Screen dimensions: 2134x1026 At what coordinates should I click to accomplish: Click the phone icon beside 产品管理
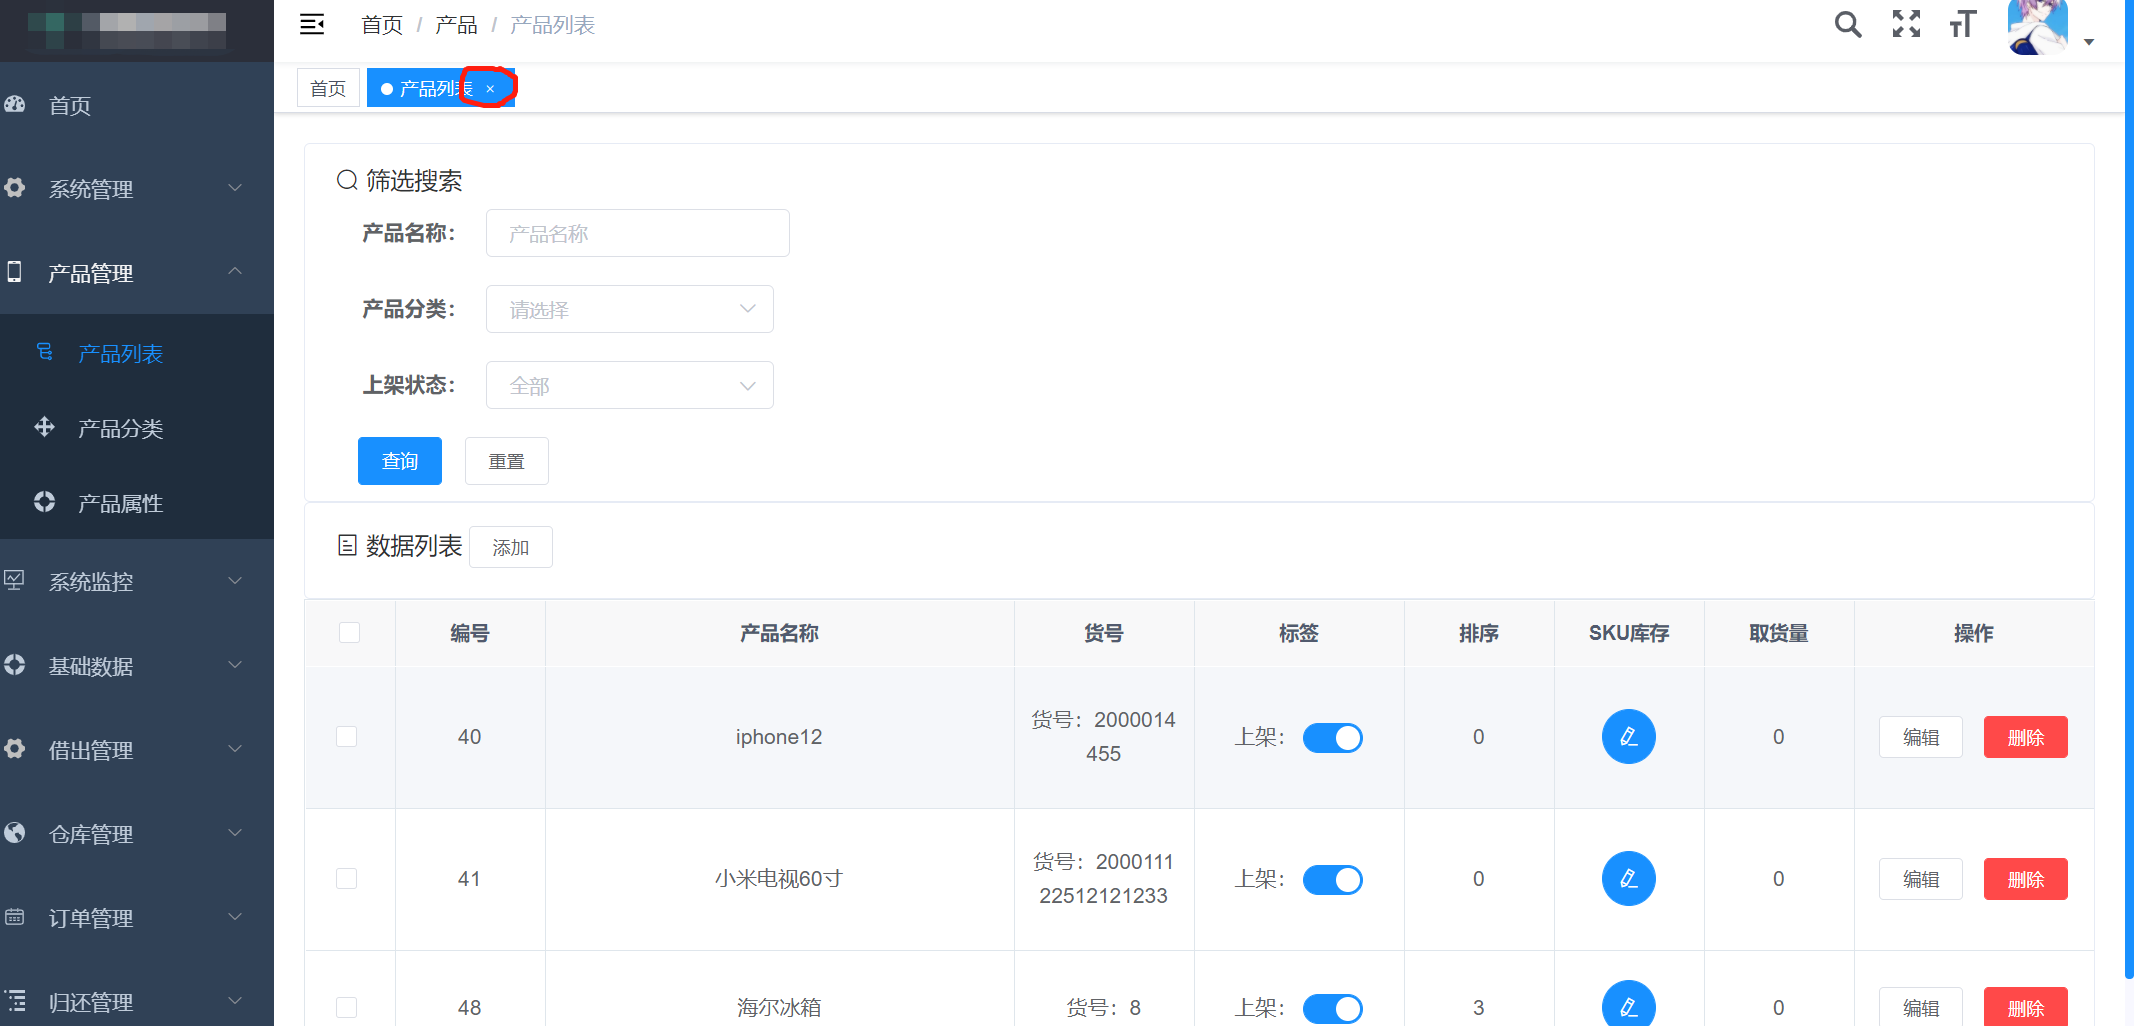tap(15, 271)
